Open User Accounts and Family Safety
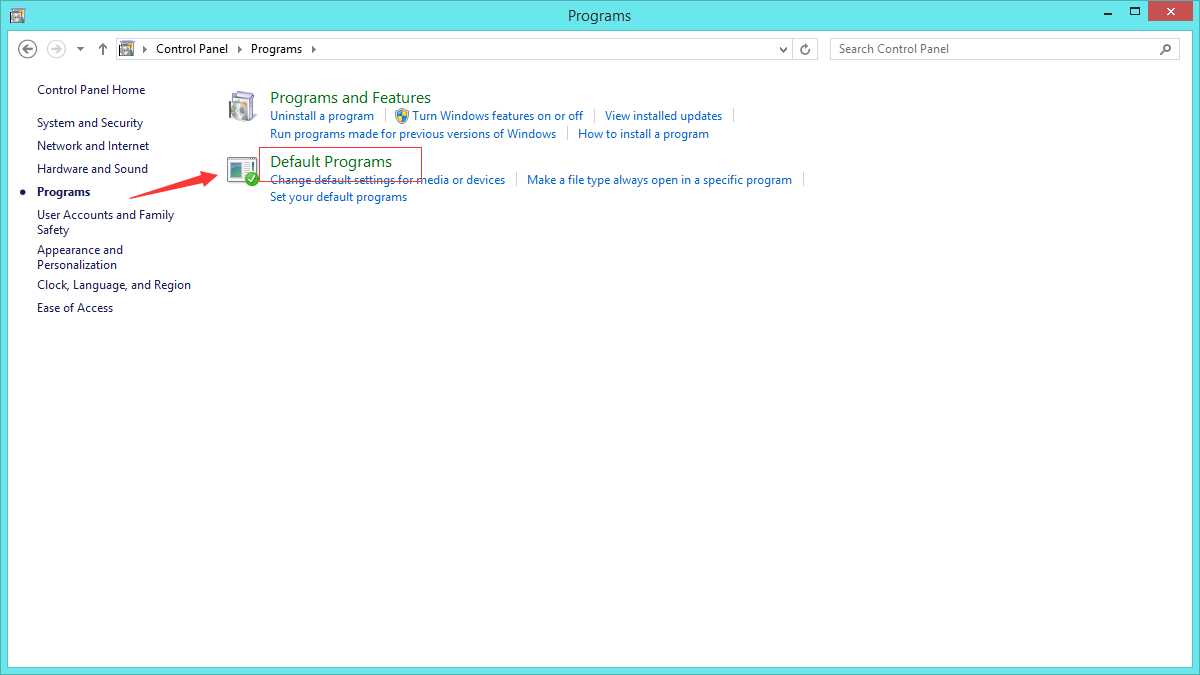This screenshot has height=675, width=1200. (106, 222)
